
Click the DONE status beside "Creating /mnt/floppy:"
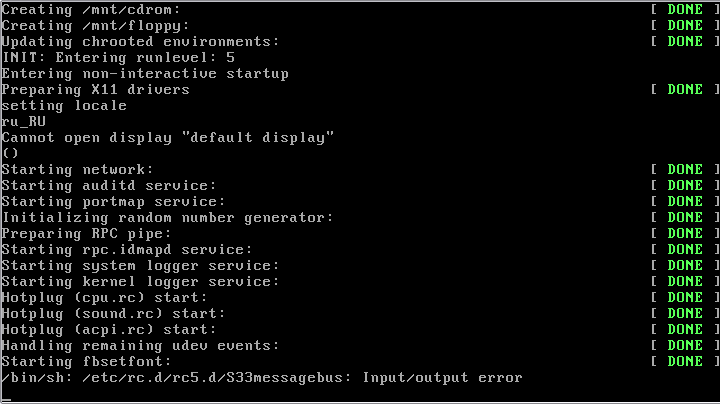(x=685, y=25)
